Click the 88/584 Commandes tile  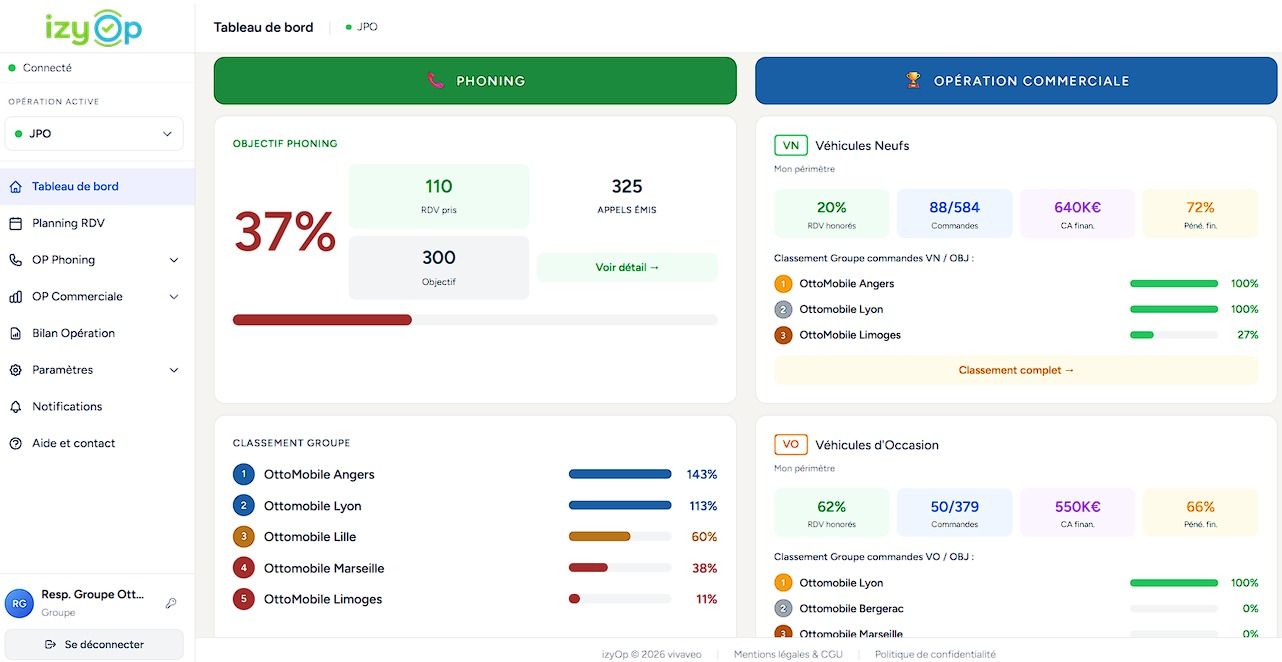click(954, 214)
